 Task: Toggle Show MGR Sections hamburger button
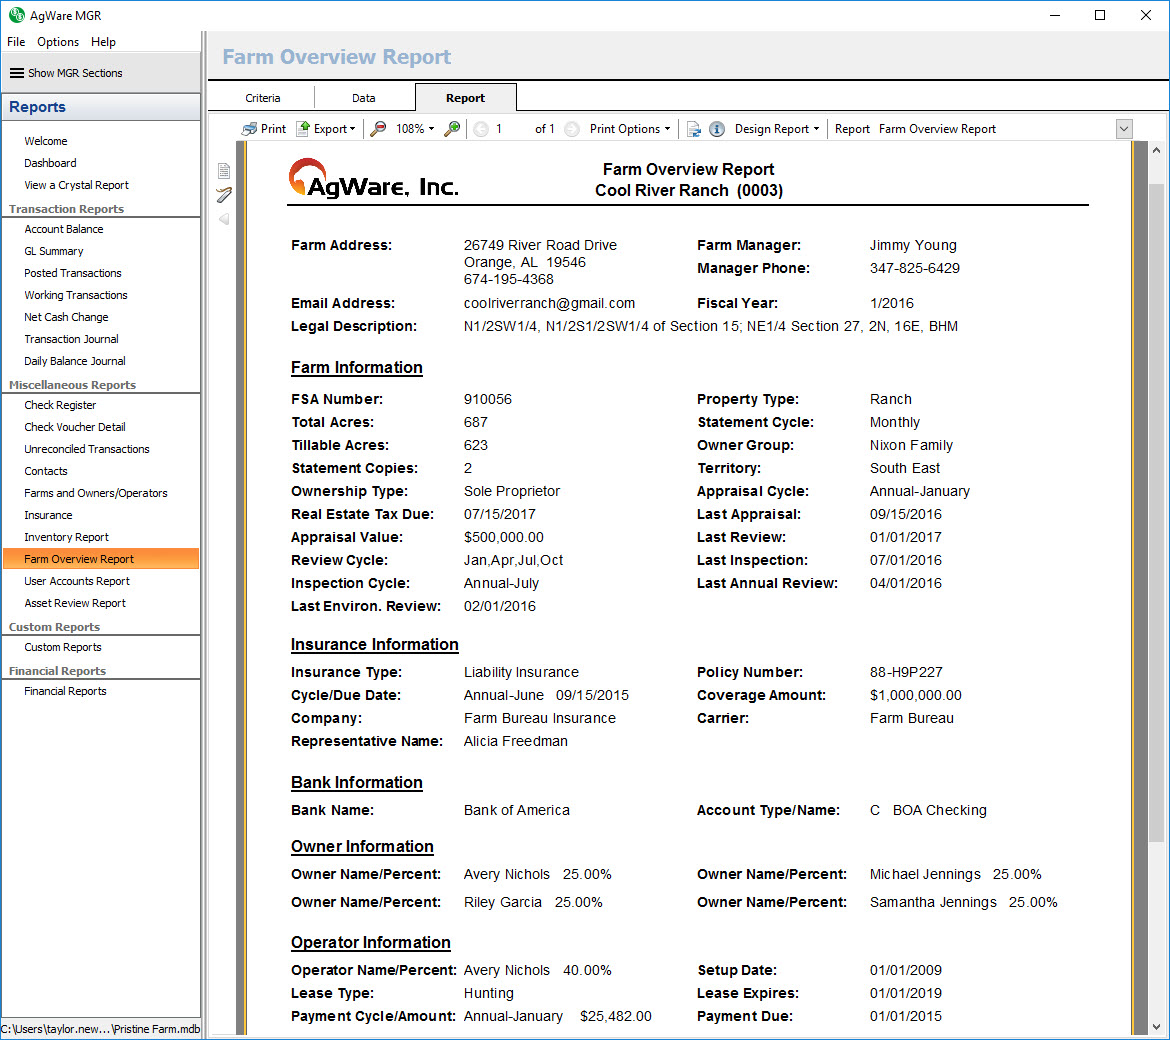point(17,73)
